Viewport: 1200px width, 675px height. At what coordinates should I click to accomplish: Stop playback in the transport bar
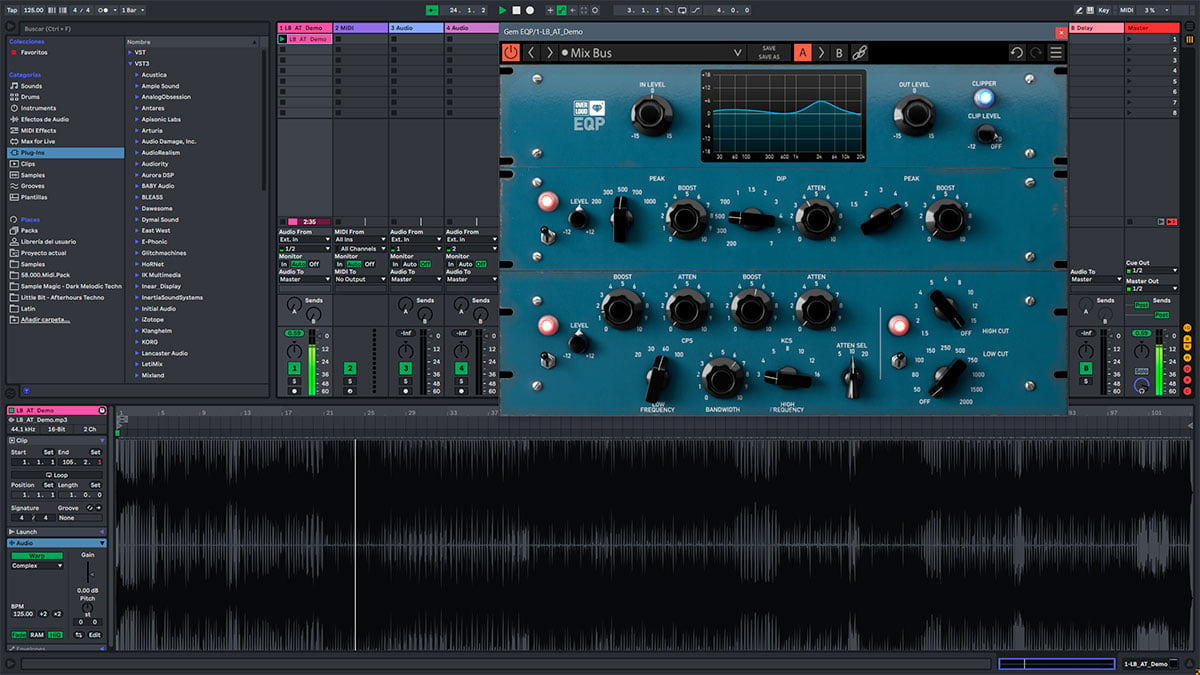click(516, 10)
